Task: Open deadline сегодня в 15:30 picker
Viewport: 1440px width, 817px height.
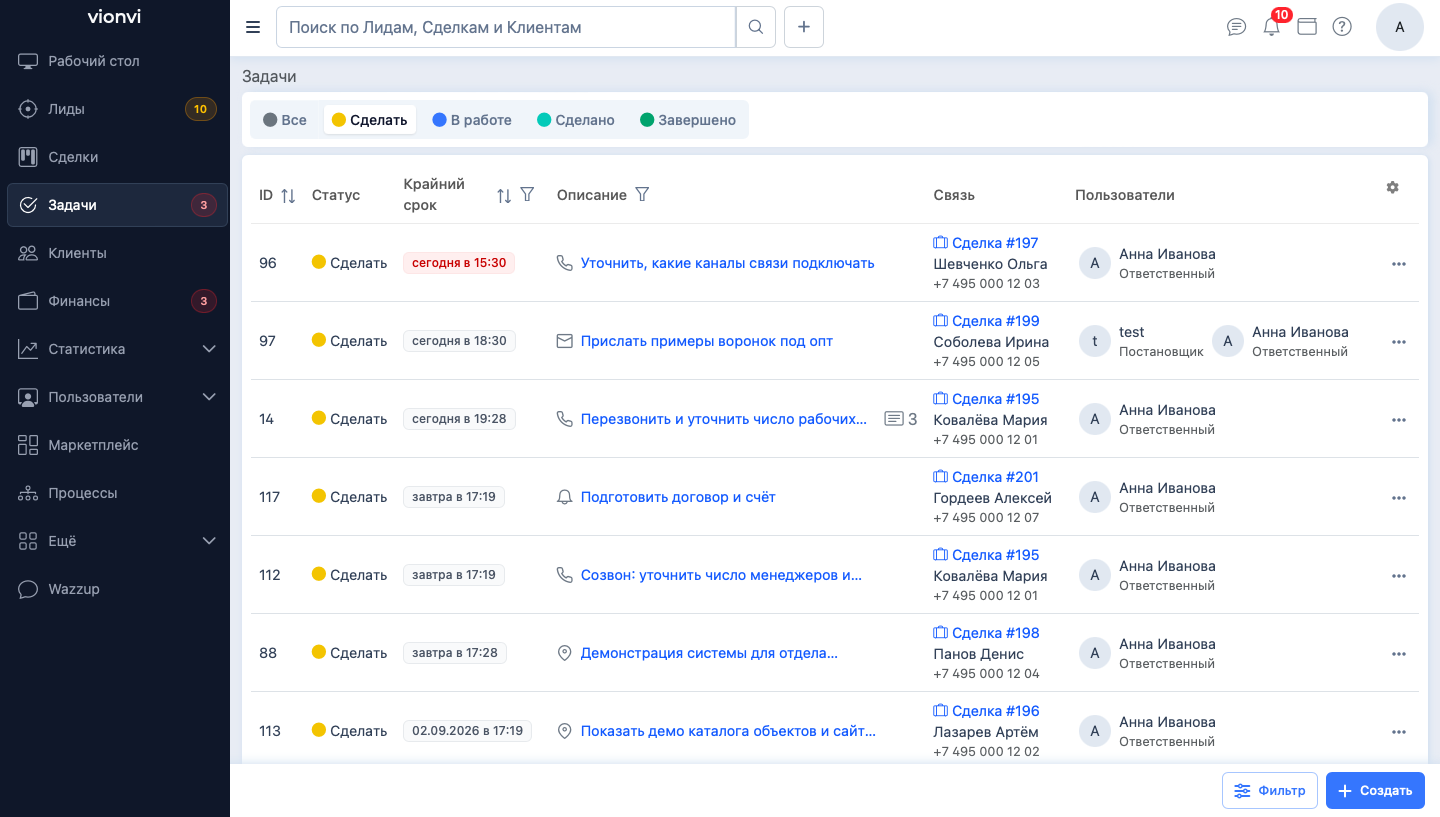Action: 459,263
